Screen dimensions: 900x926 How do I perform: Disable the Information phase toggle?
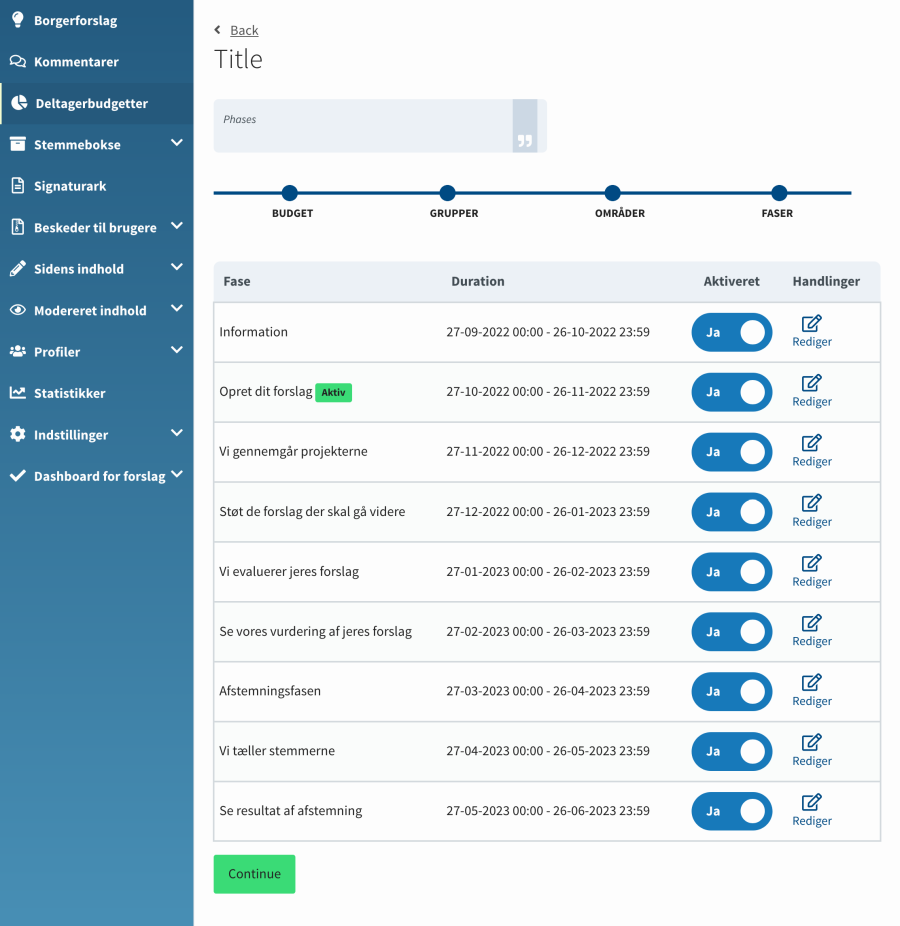pos(731,332)
